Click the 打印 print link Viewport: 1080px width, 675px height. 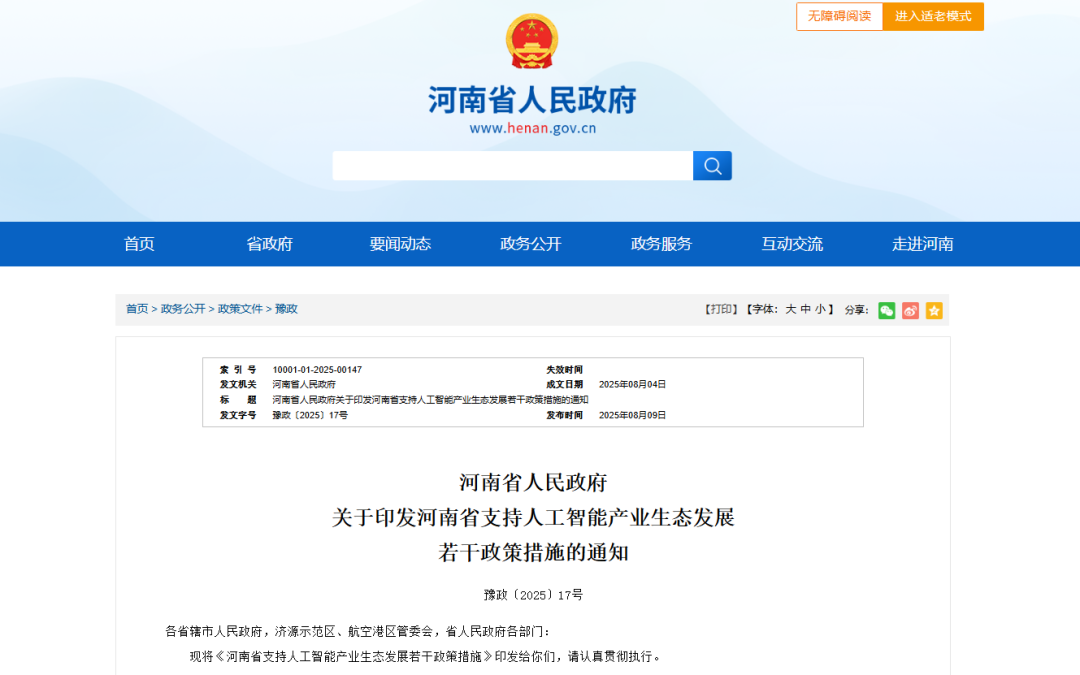720,310
